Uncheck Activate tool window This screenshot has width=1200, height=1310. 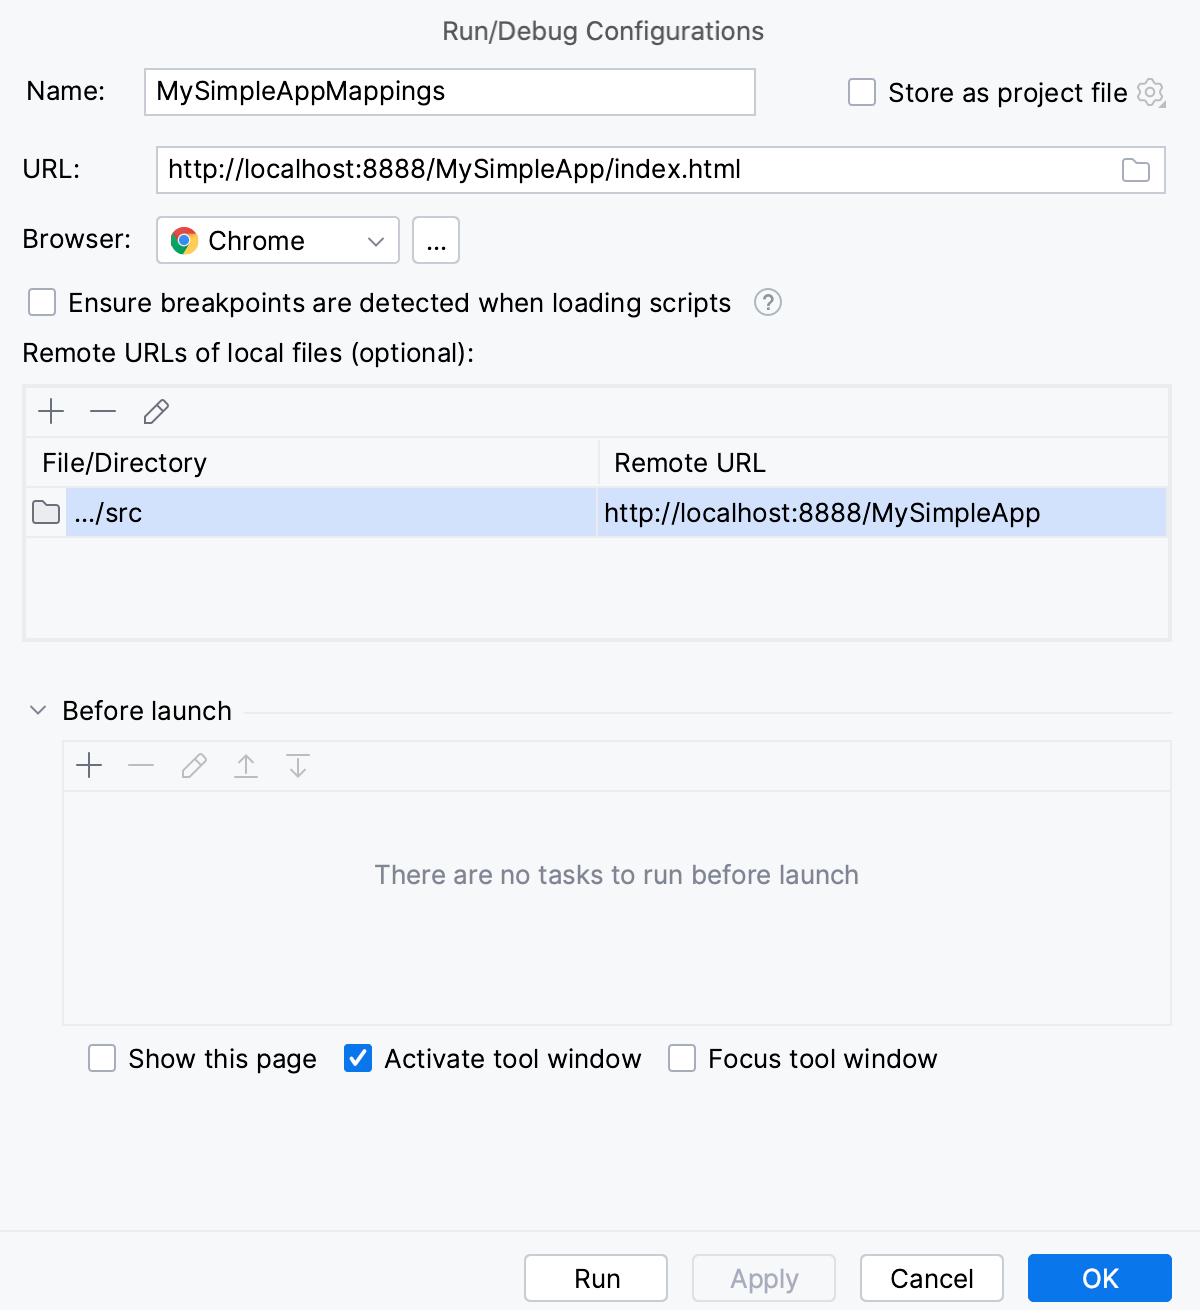[x=357, y=1058]
